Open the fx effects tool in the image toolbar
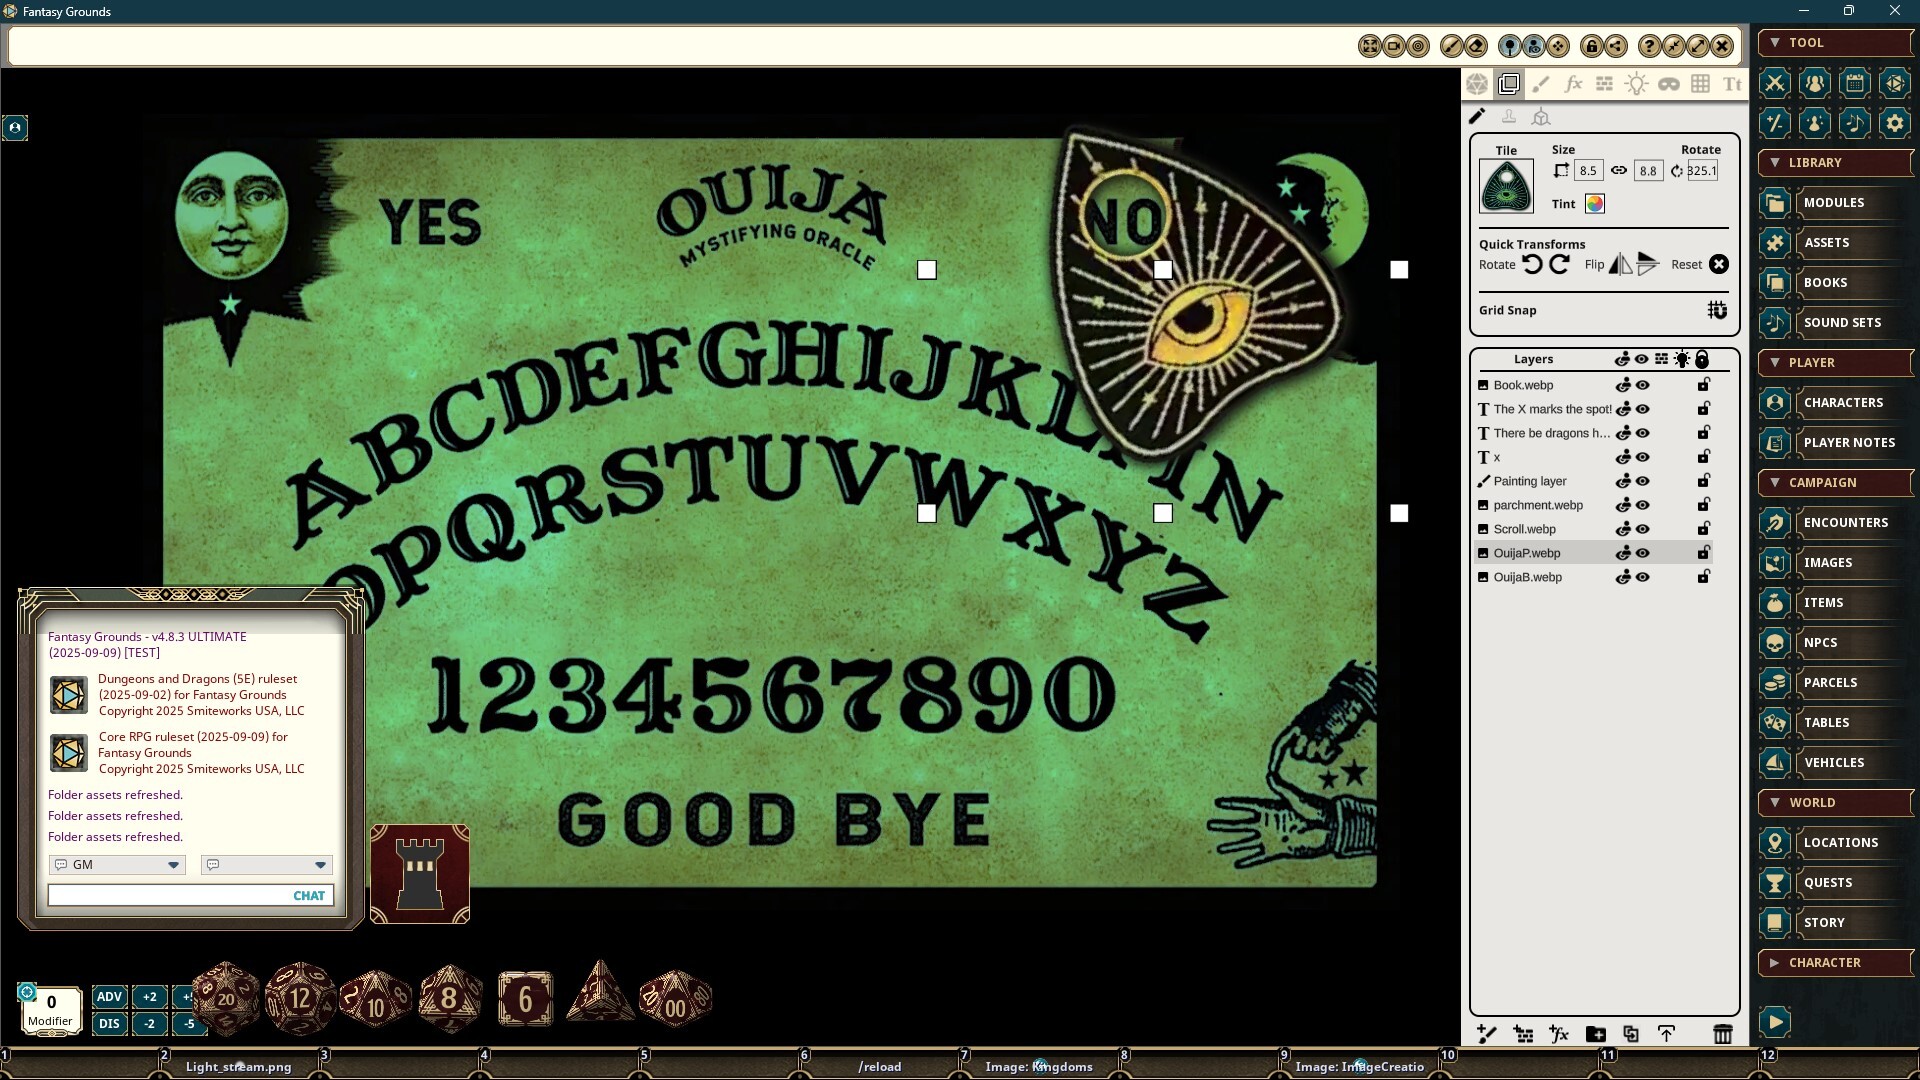The width and height of the screenshot is (1920, 1080). (1573, 84)
